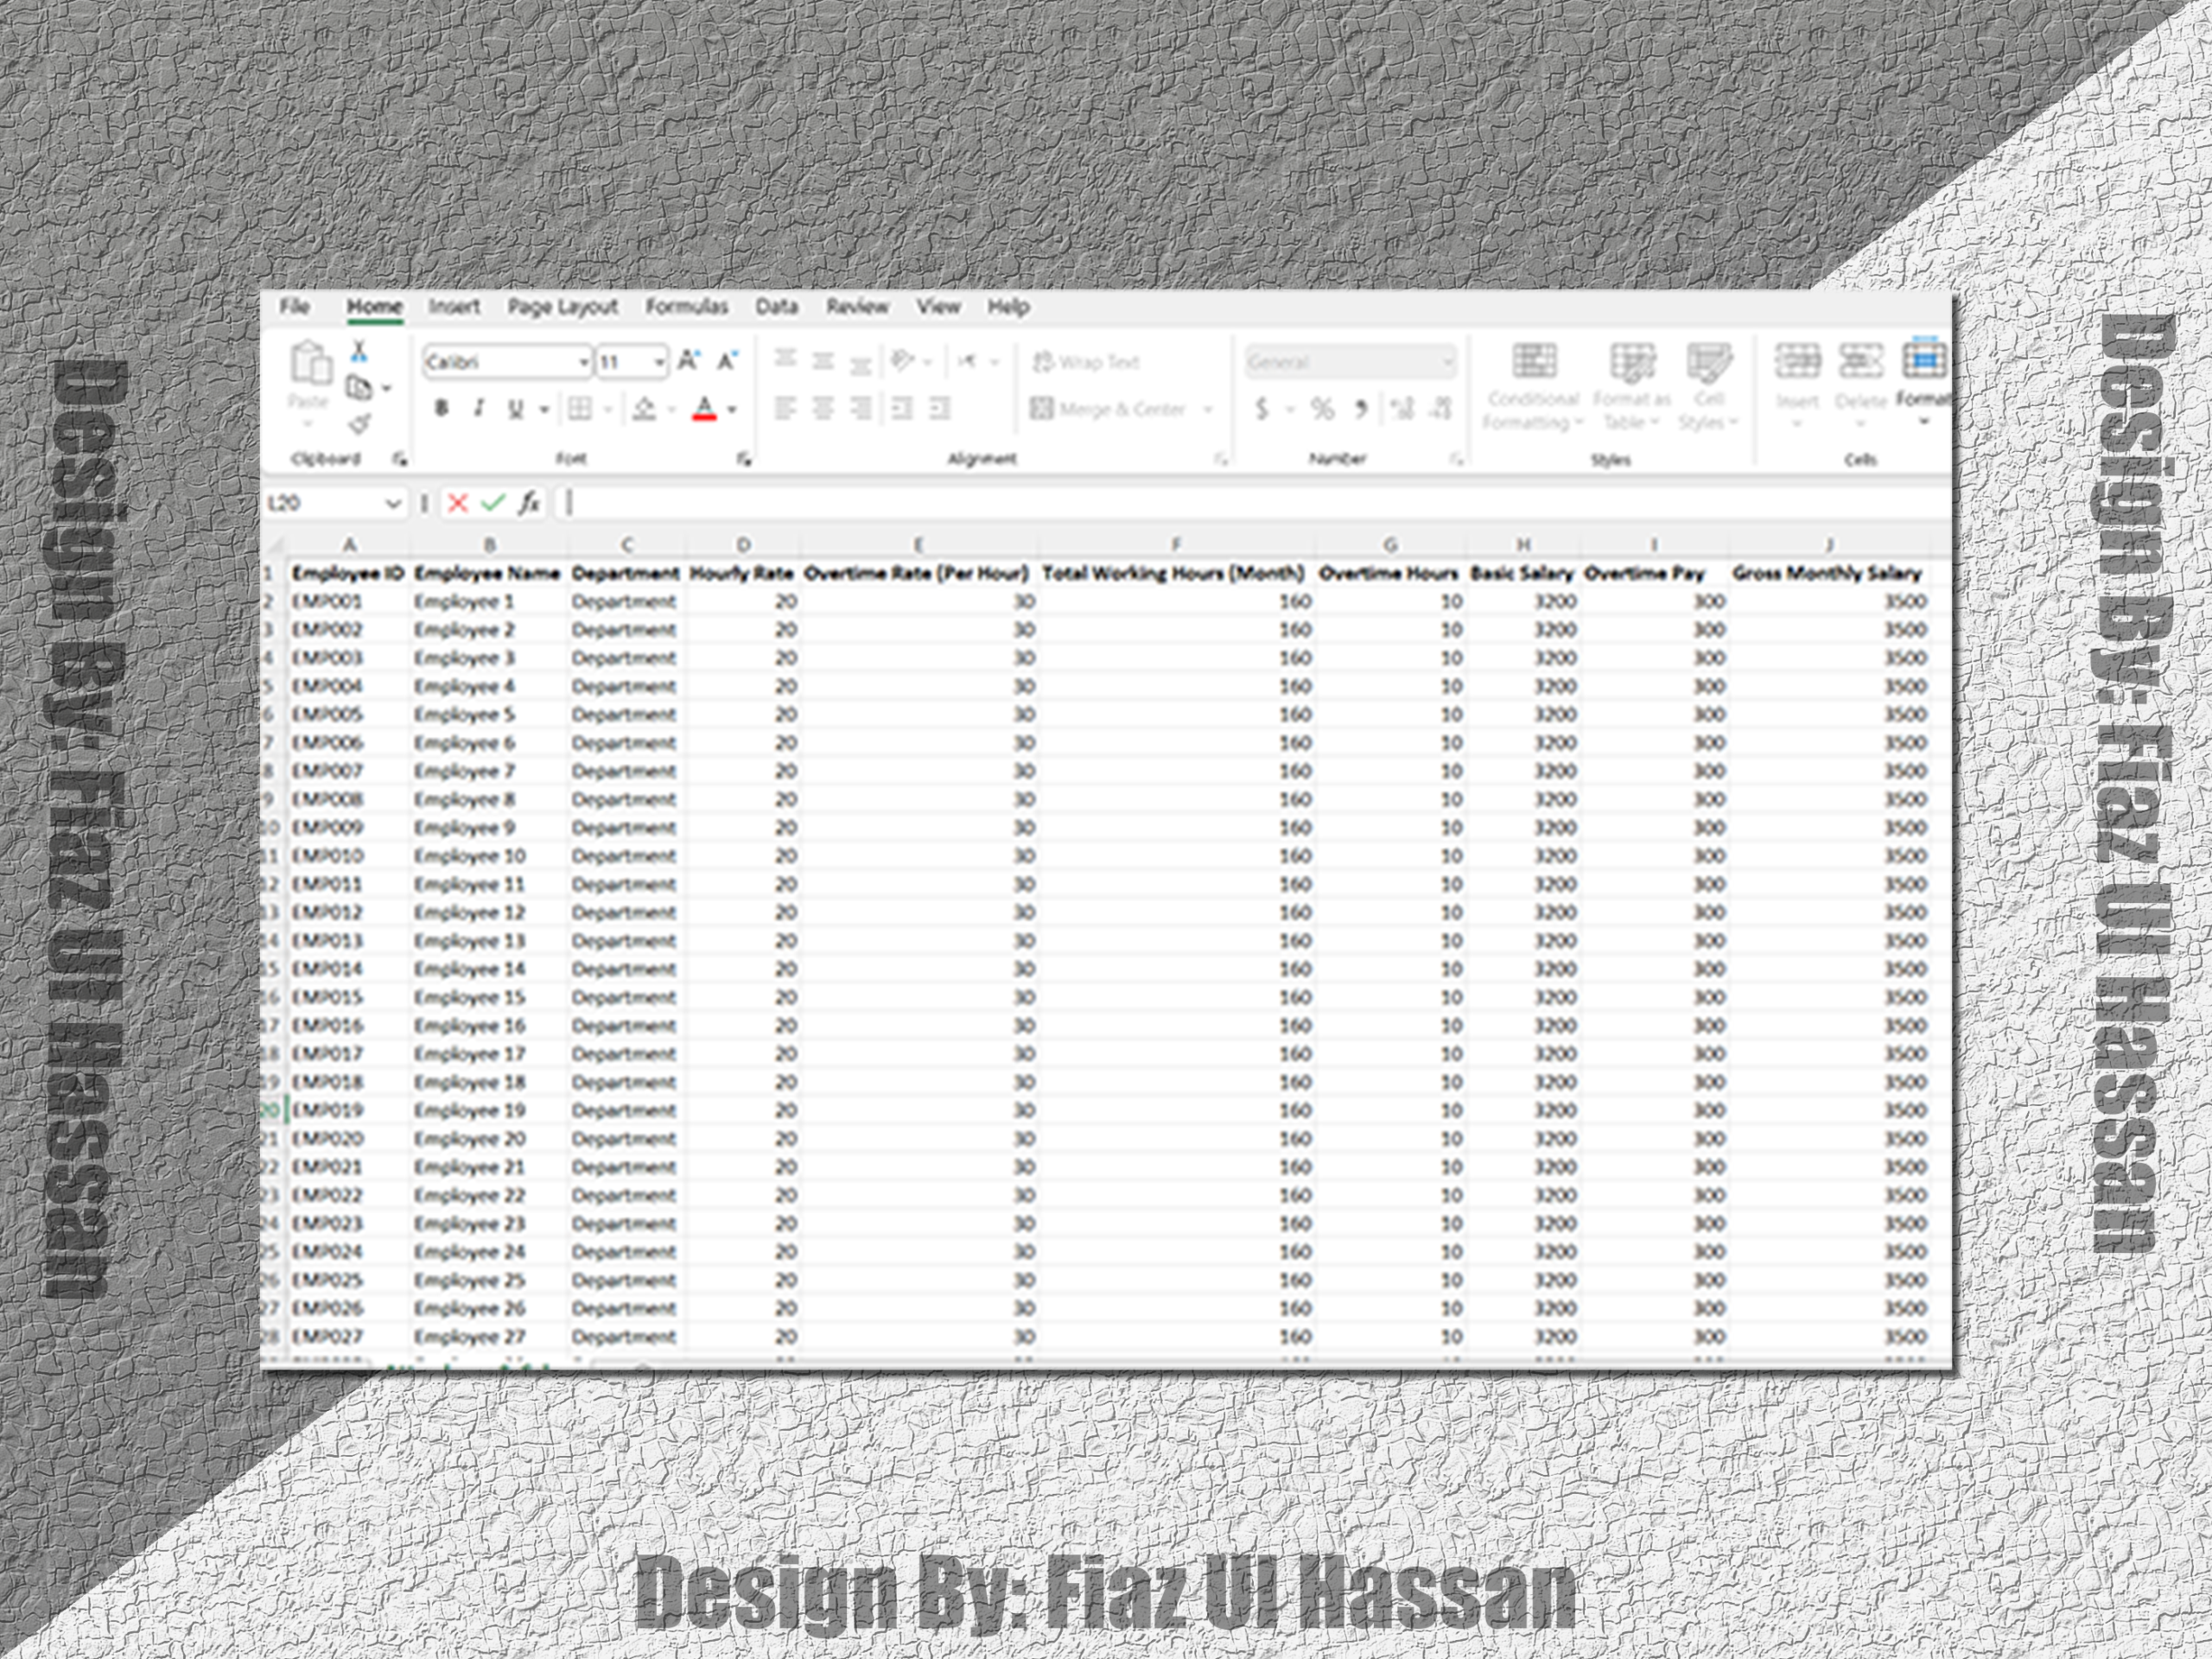Open the font size 11 dropdown
The height and width of the screenshot is (1659, 2212).
pyautogui.click(x=659, y=362)
